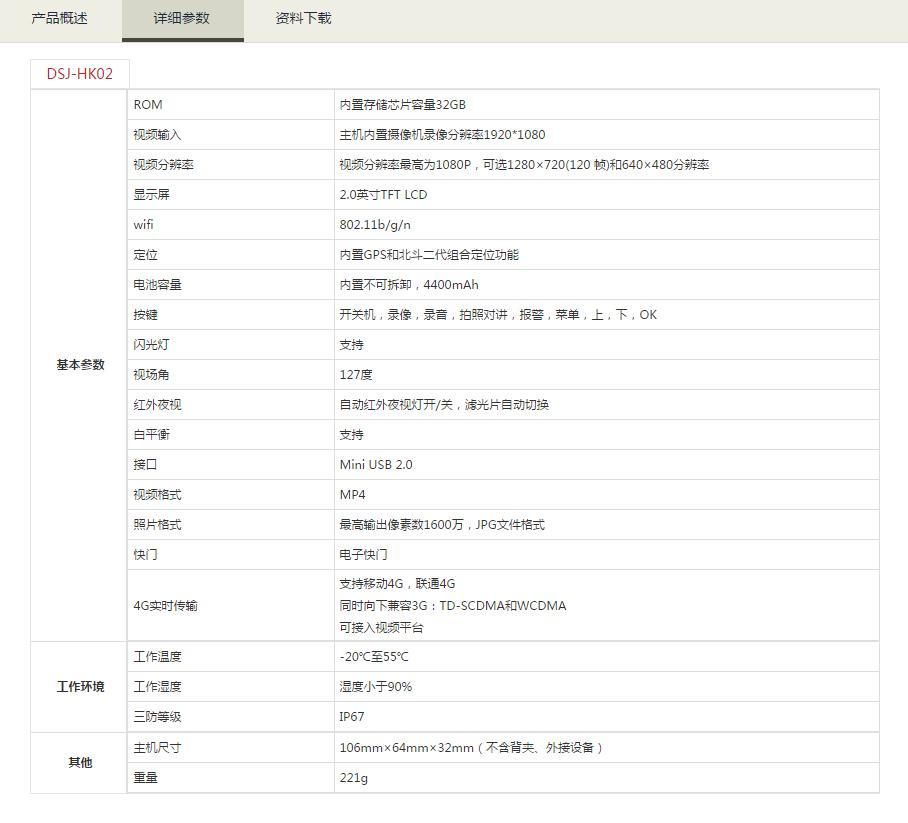Click the 127度 field of view value

(x=356, y=375)
